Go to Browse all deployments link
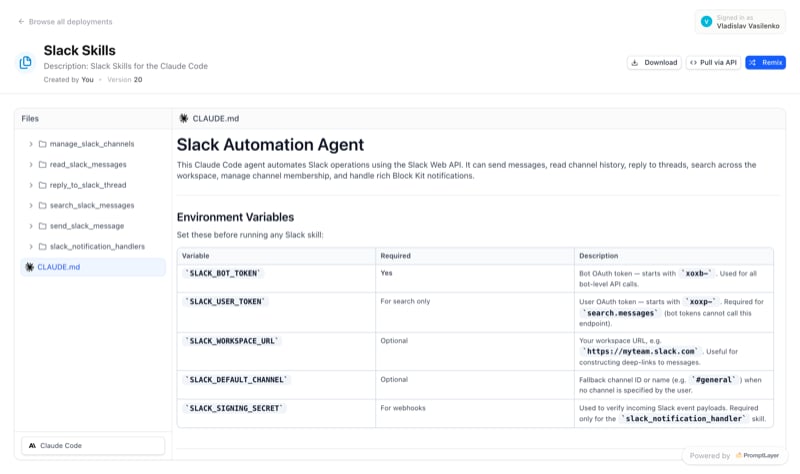Viewport: 800px width, 474px height. (70, 21)
